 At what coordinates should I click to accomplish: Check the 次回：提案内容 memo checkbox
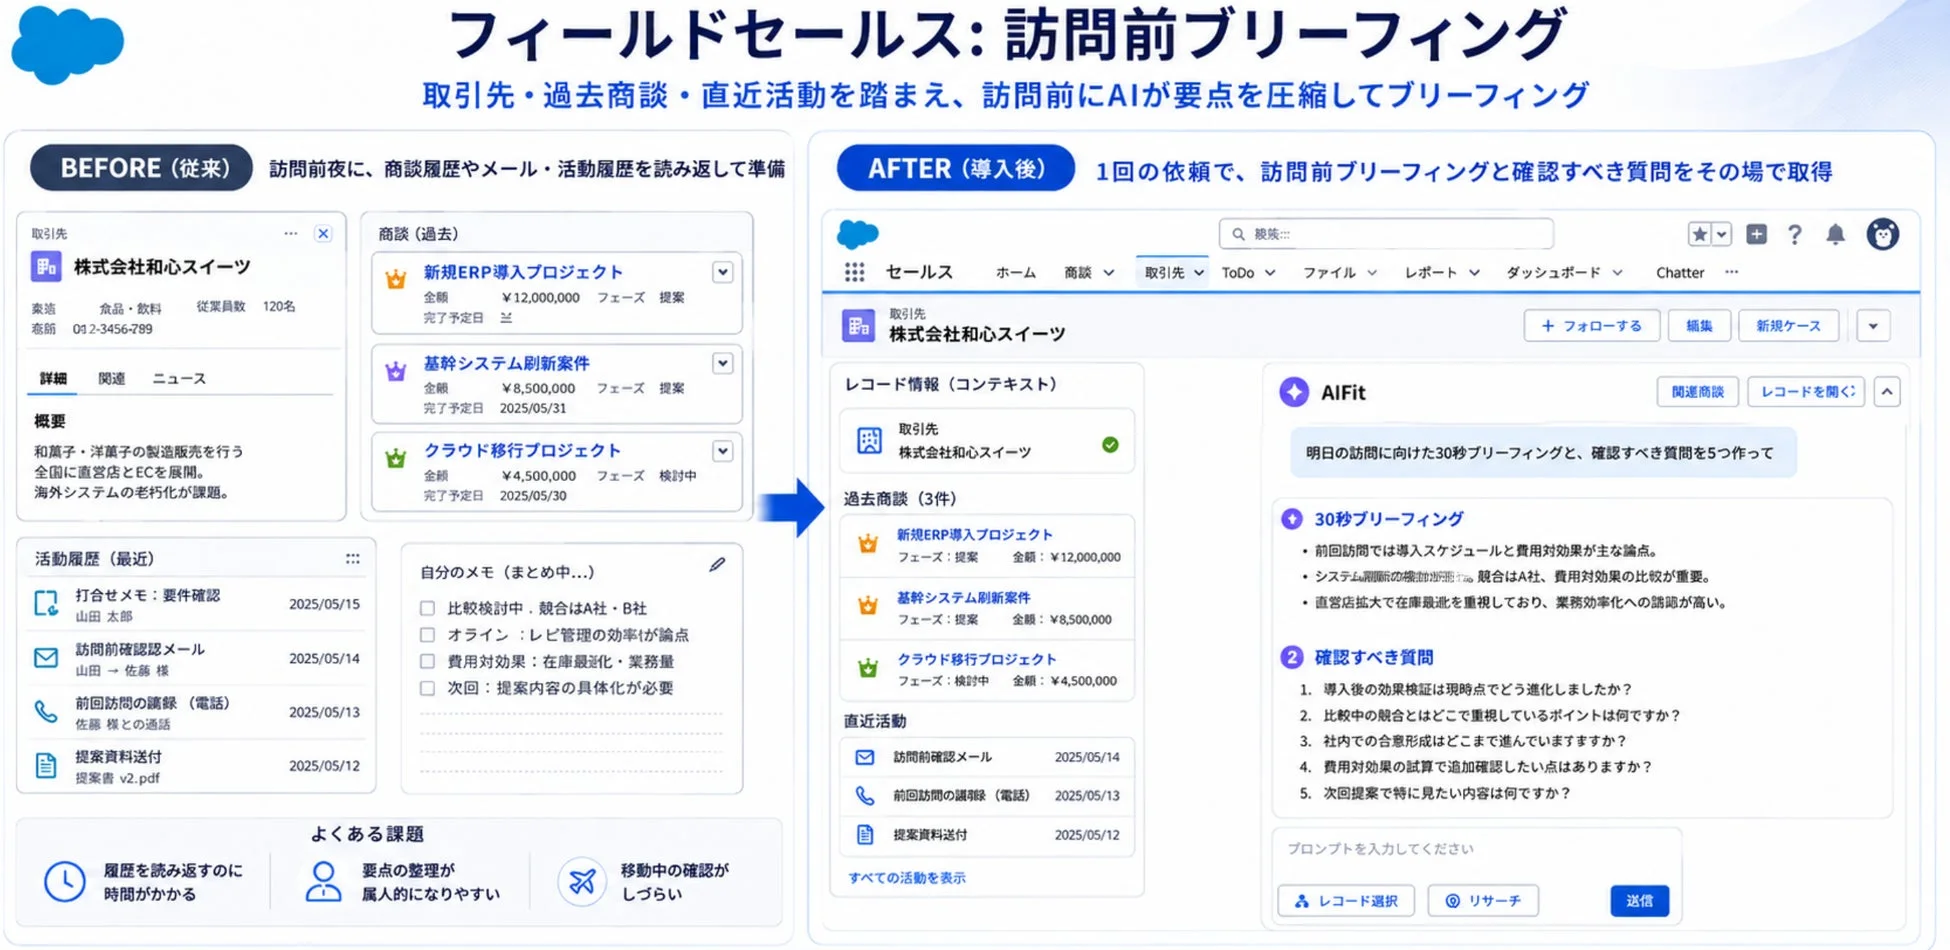427,688
